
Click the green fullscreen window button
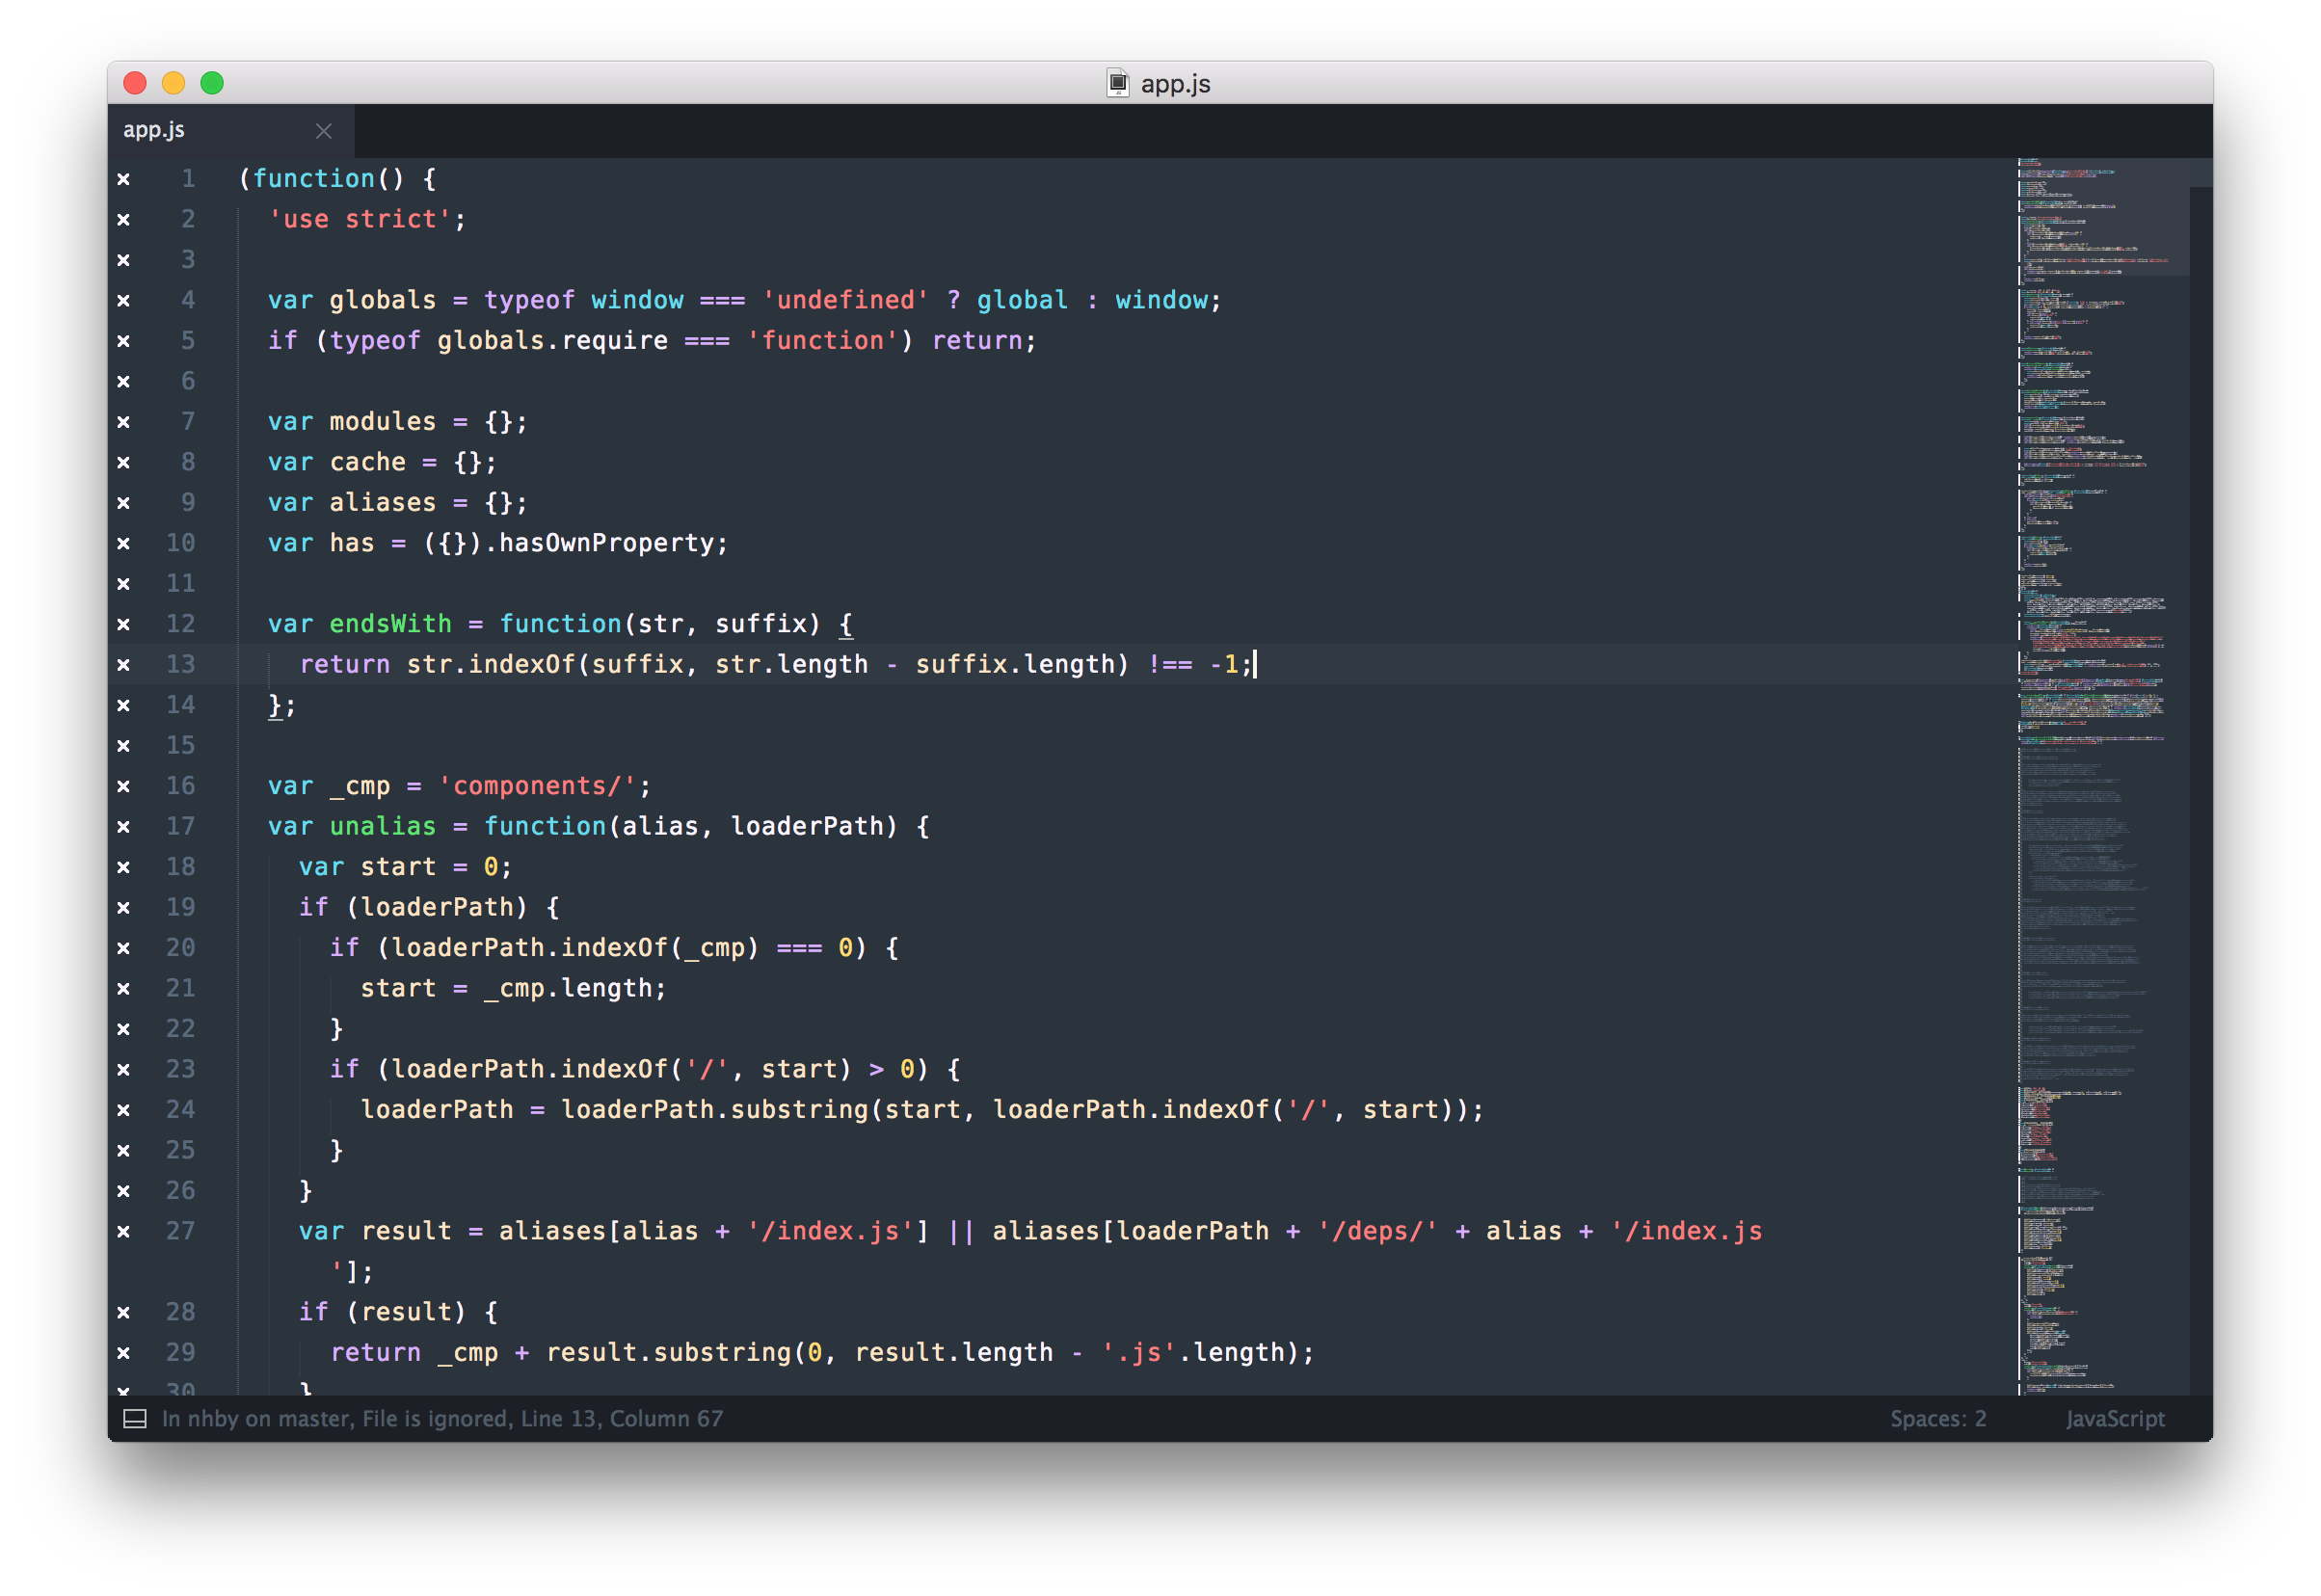212,83
